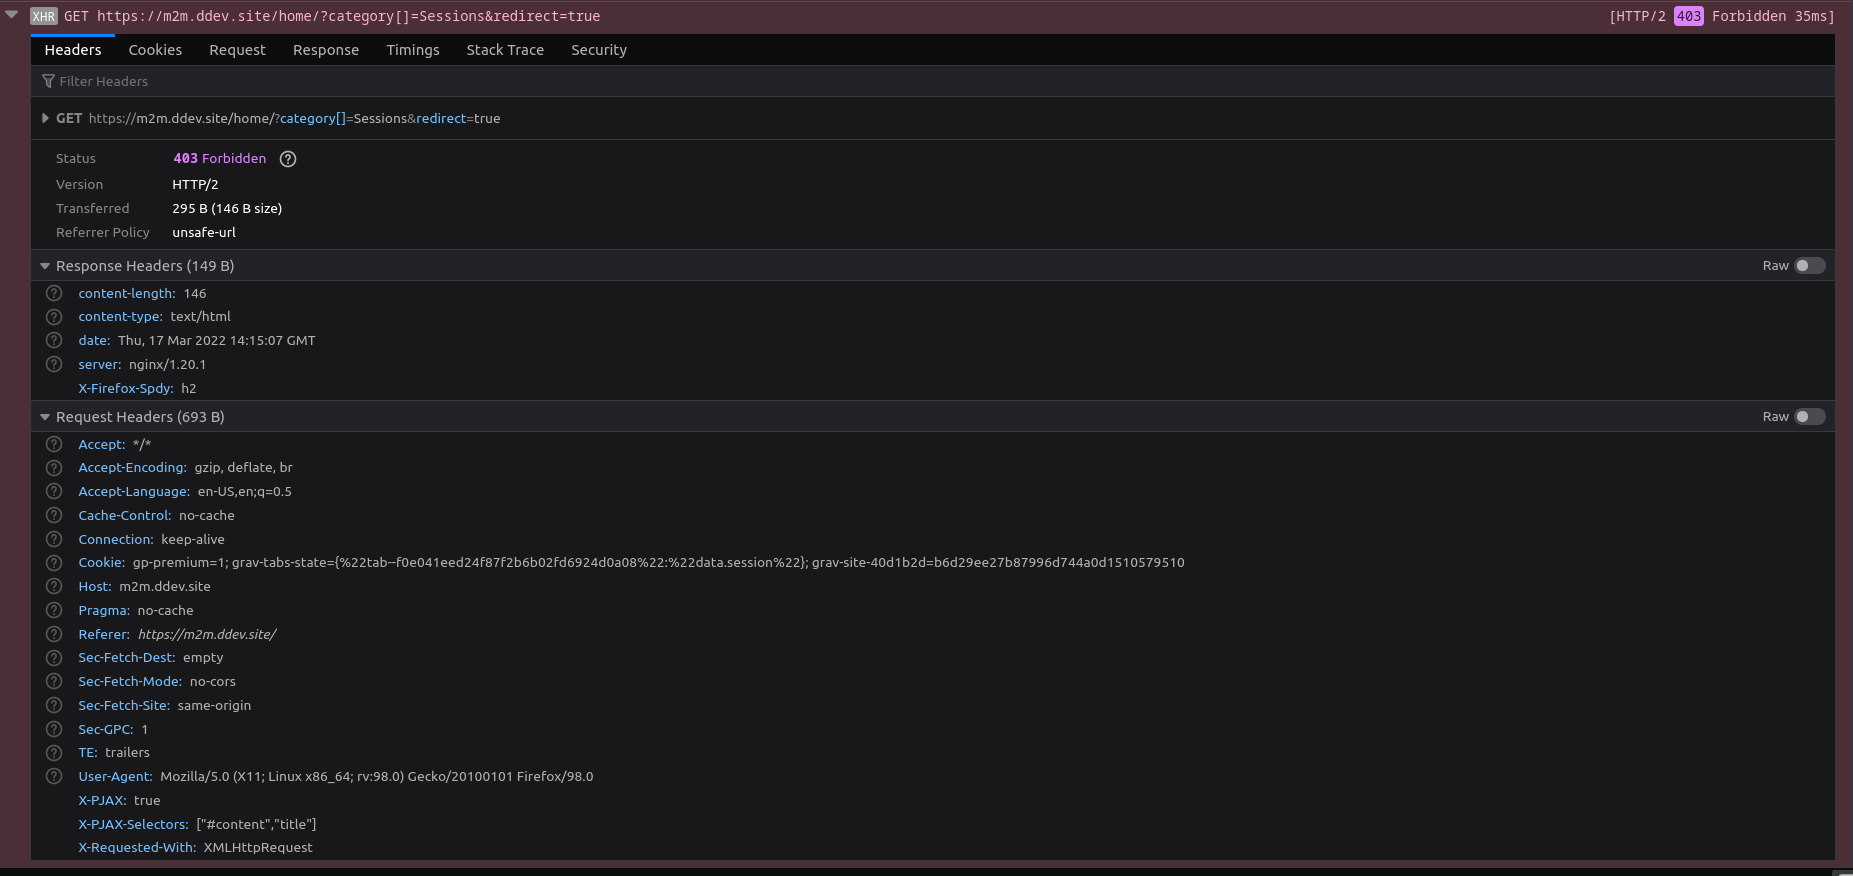Click the request URL at the top
1853x876 pixels.
click(349, 16)
